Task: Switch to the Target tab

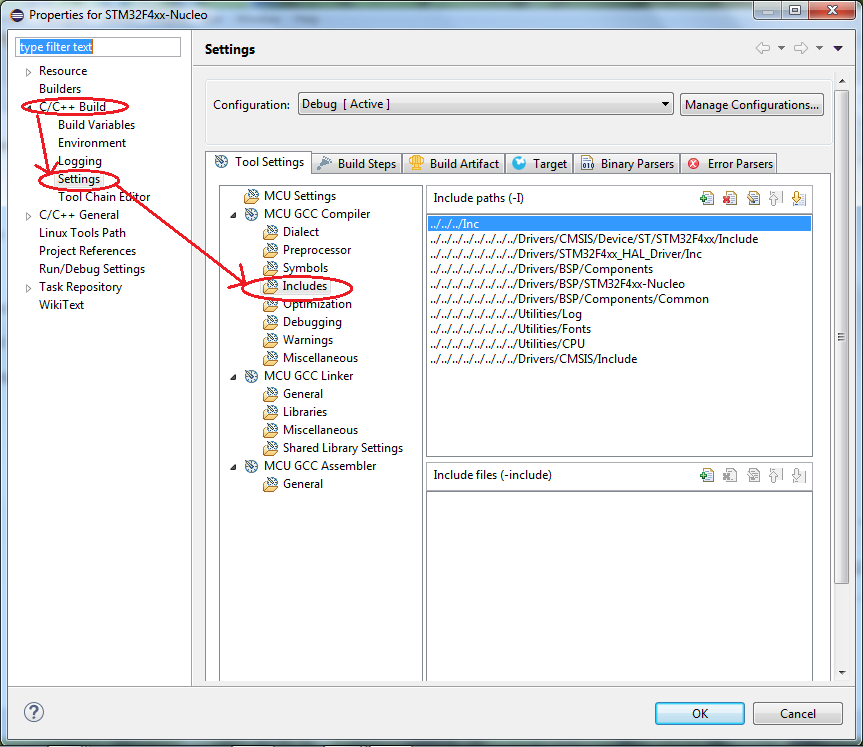Action: 539,163
